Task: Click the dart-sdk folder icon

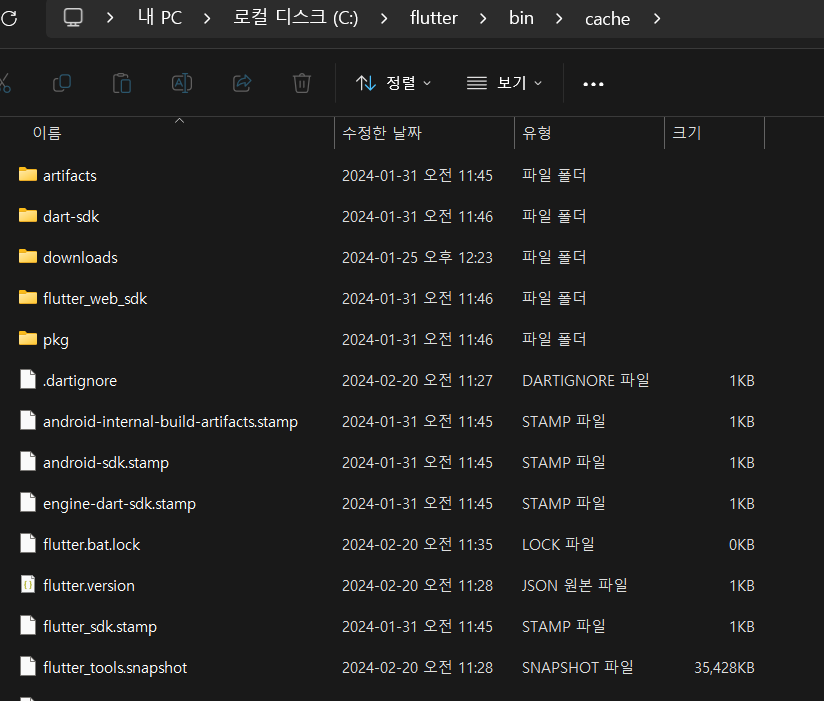Action: tap(28, 215)
